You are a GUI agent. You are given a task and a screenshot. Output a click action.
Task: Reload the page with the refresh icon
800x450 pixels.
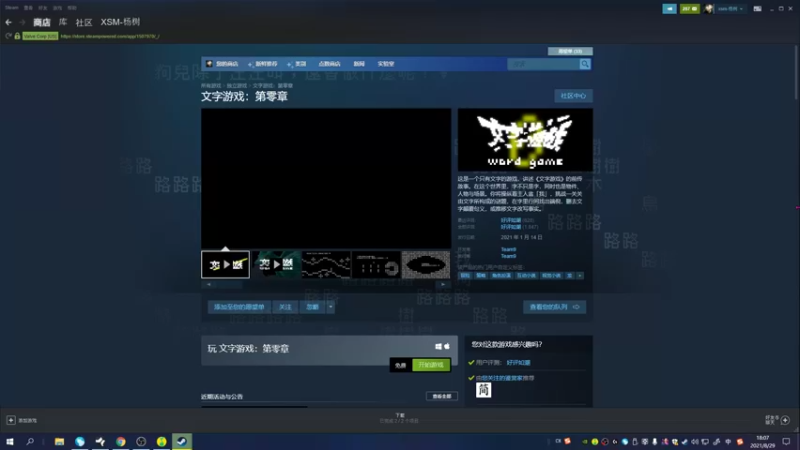tap(8, 36)
